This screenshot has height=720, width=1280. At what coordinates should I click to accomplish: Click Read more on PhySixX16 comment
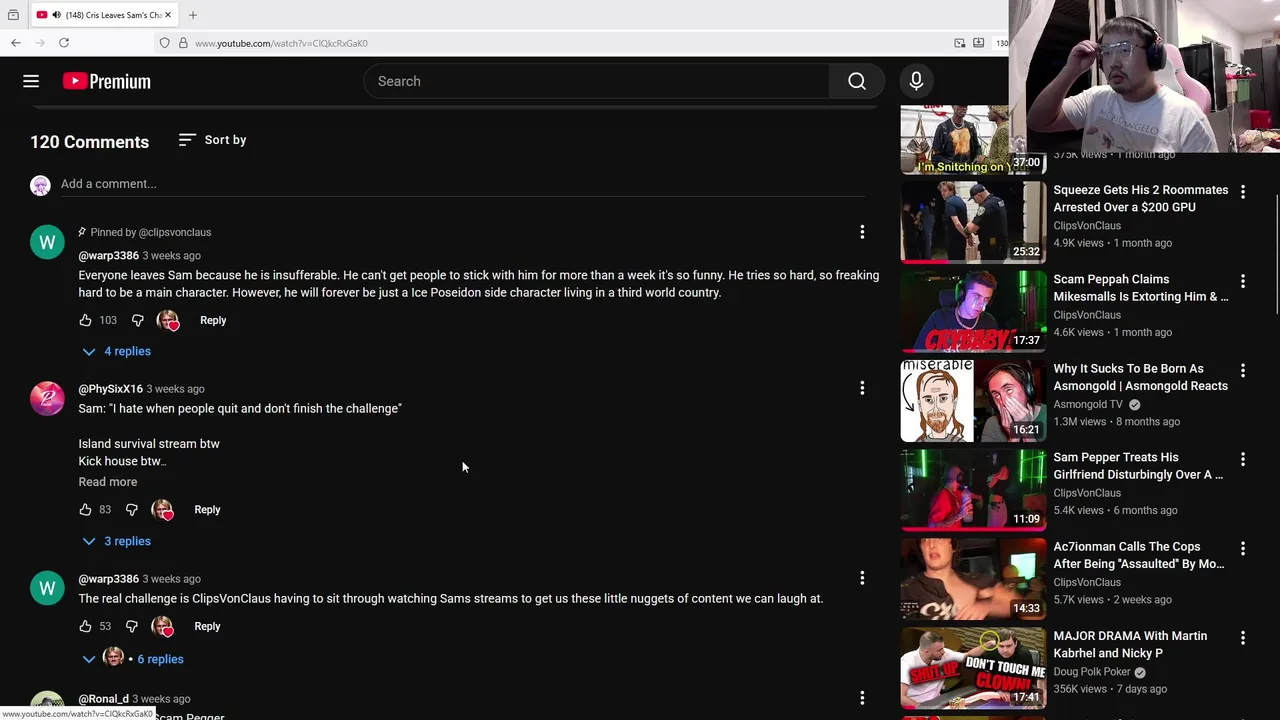coord(108,482)
